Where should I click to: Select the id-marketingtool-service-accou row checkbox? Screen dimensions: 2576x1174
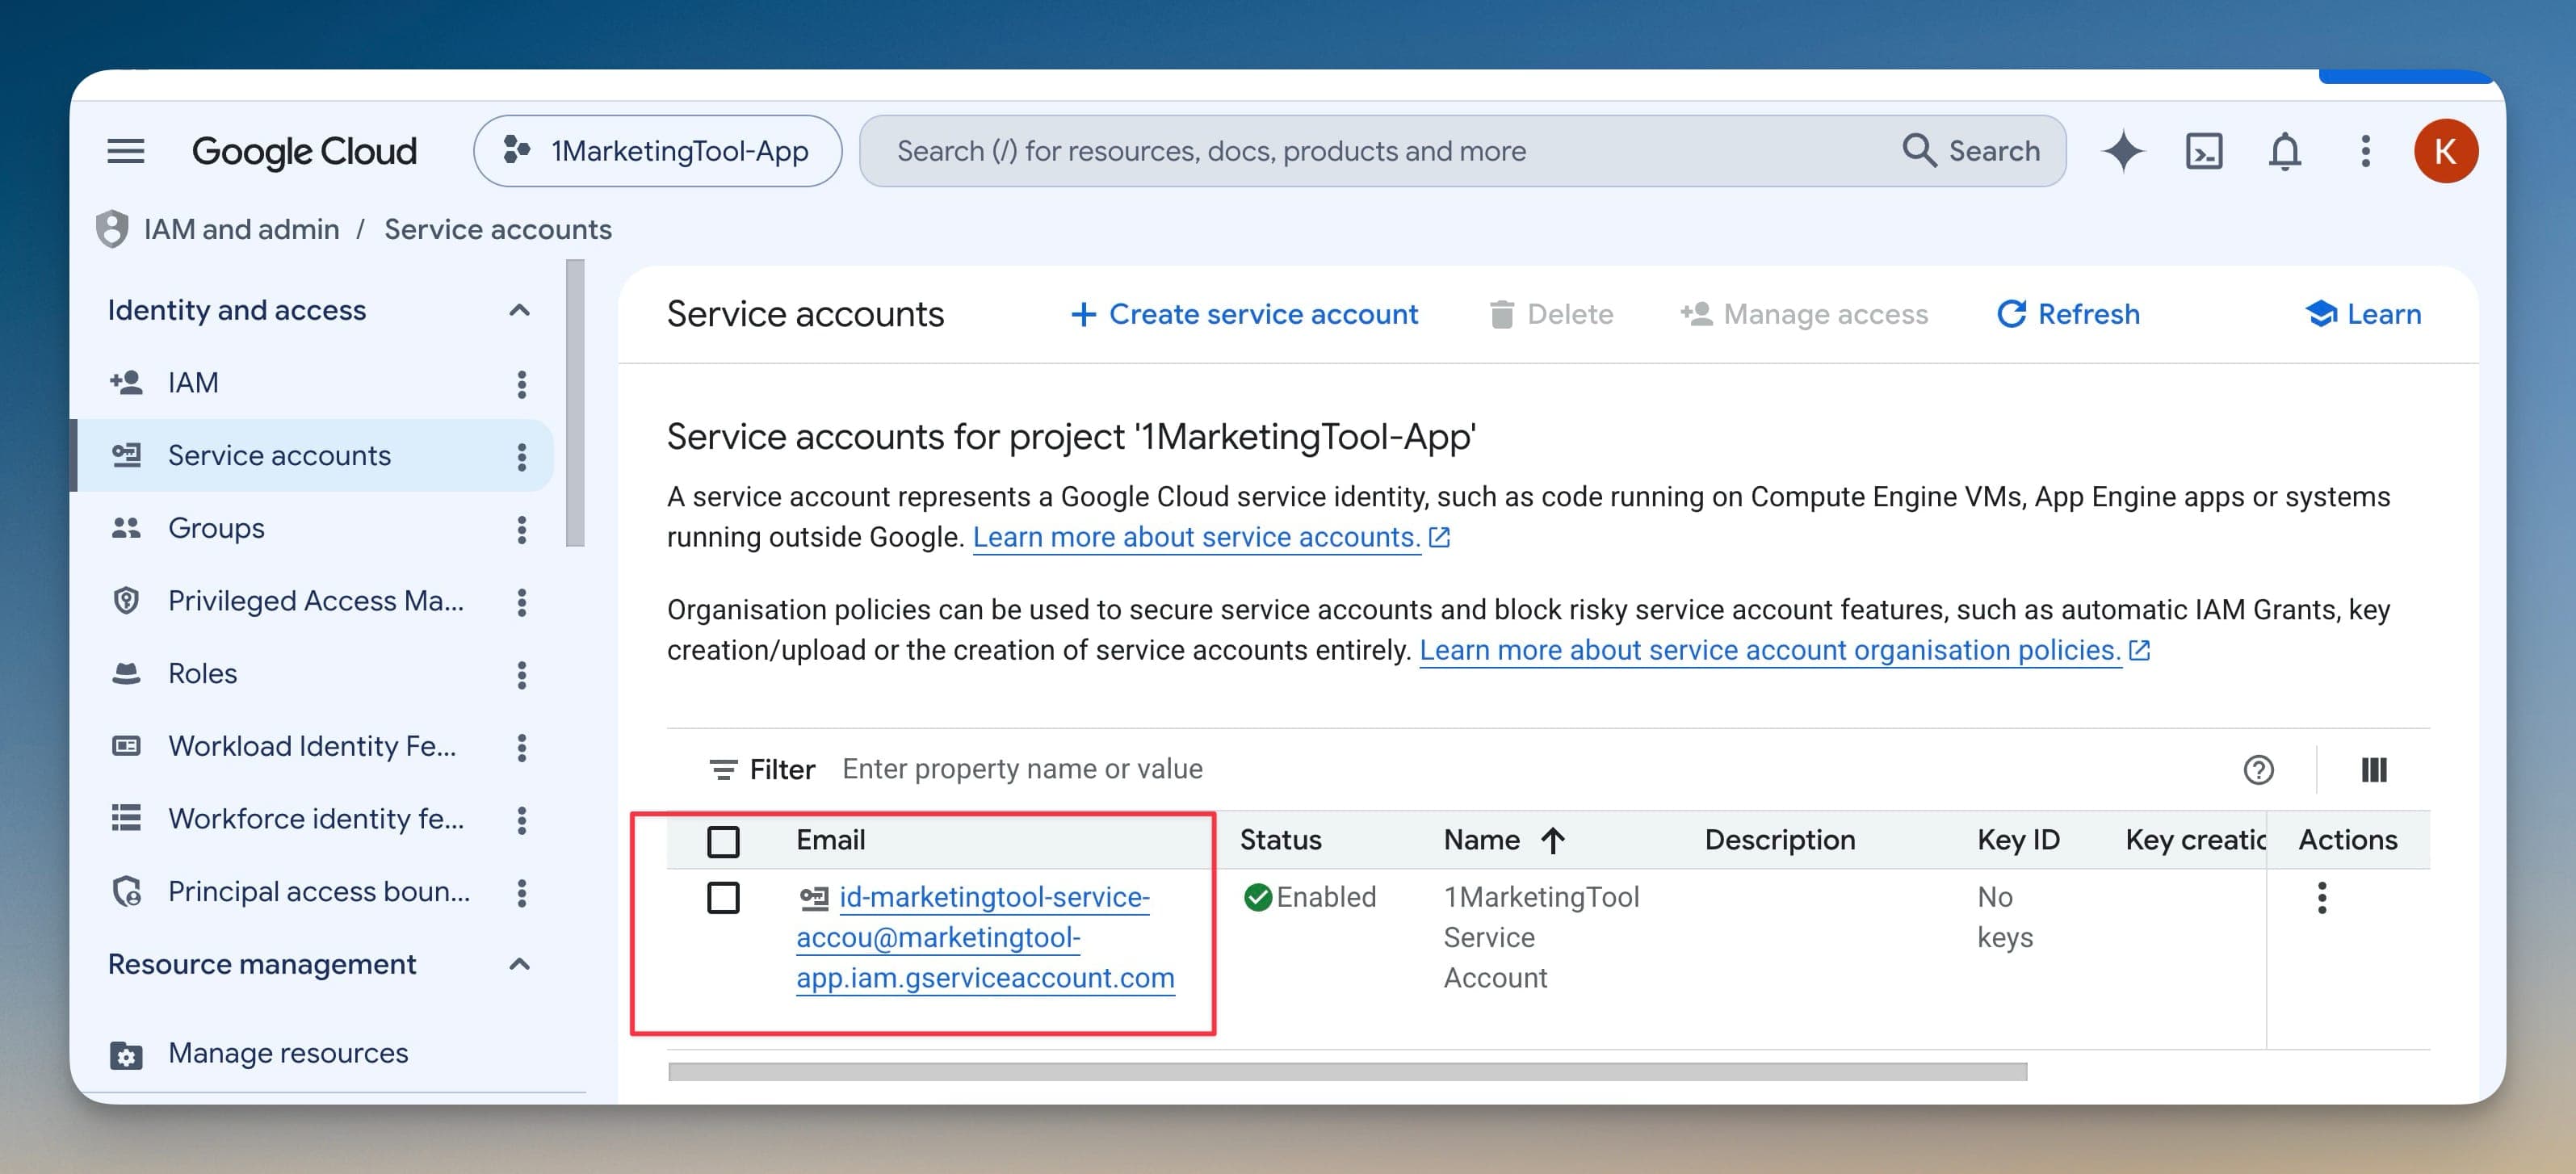(x=723, y=897)
